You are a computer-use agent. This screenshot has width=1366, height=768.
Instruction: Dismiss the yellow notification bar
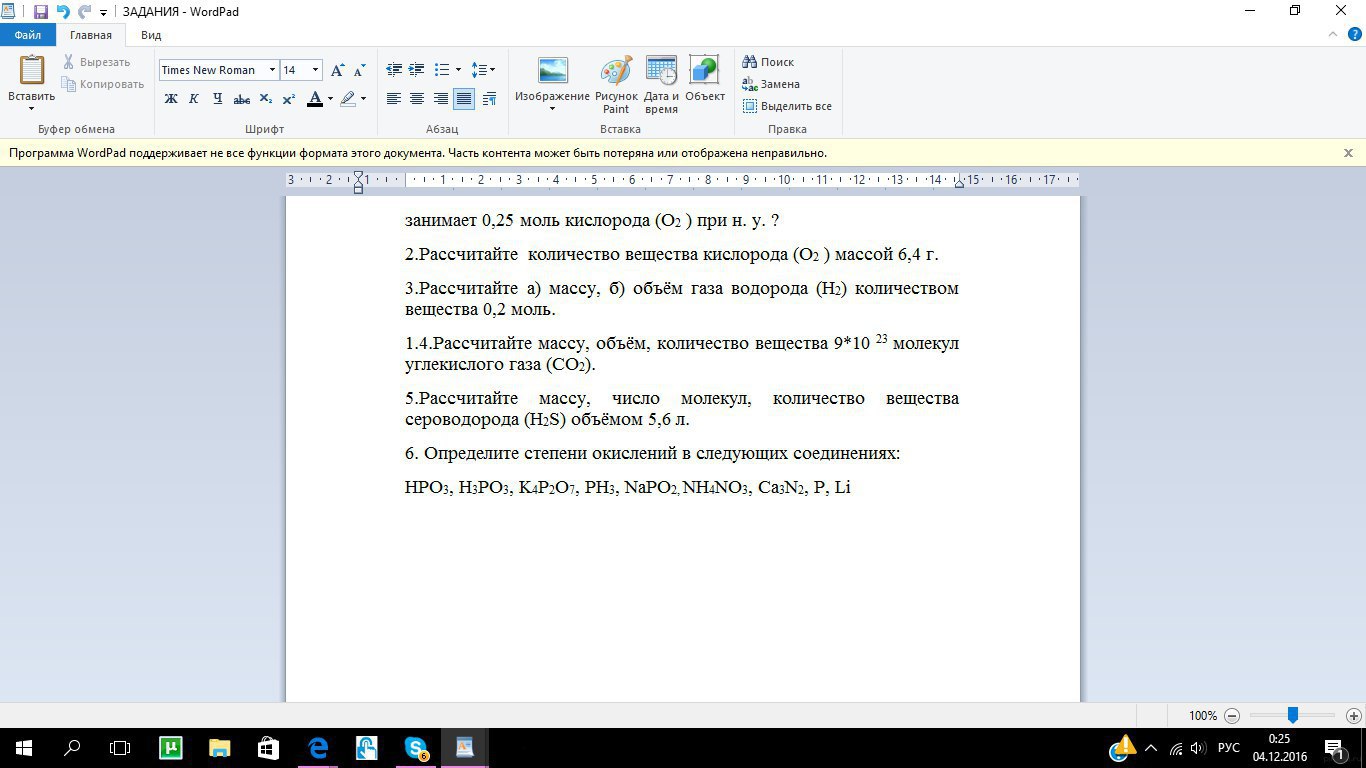tap(1348, 153)
